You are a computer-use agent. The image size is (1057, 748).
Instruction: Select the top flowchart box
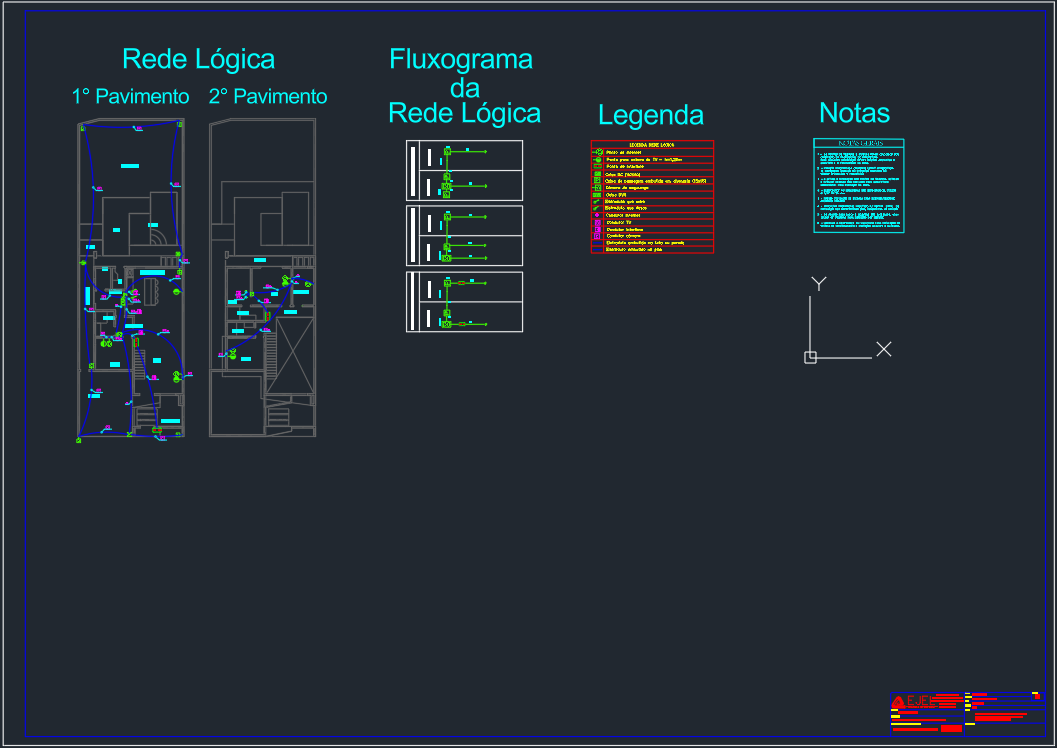coord(464,170)
